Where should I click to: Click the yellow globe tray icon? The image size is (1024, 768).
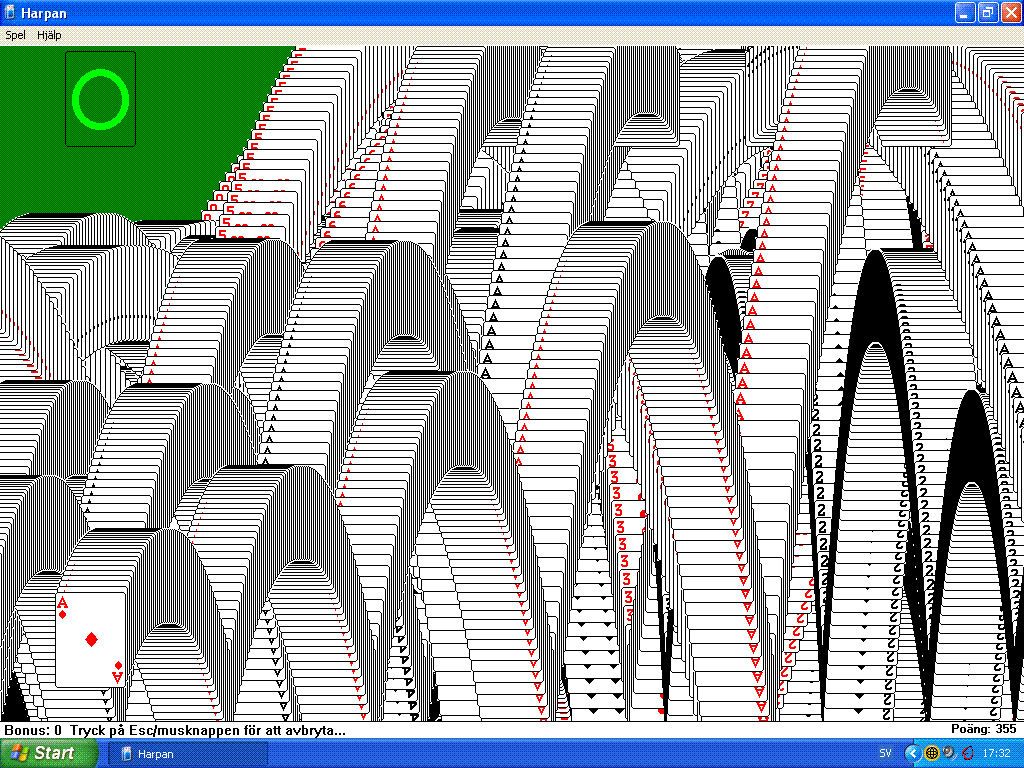932,754
